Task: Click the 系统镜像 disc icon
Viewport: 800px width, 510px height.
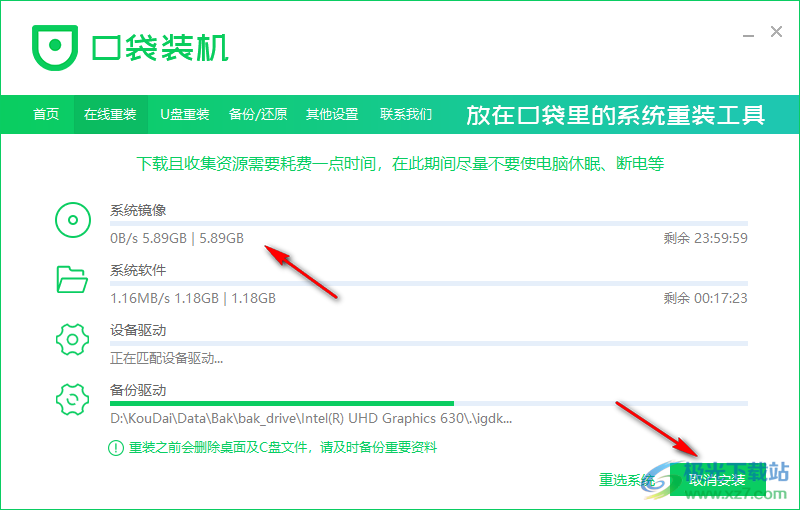Action: click(73, 221)
